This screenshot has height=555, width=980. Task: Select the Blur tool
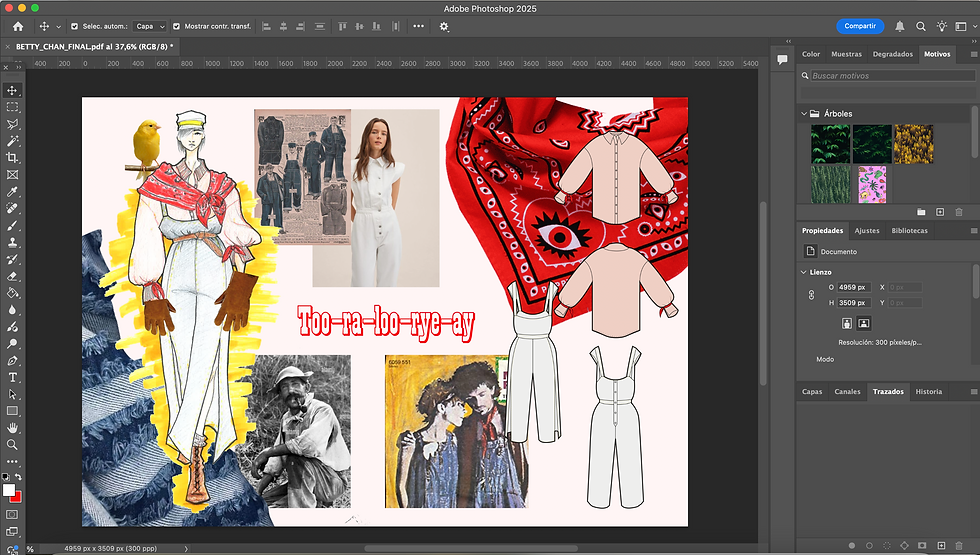click(x=12, y=309)
